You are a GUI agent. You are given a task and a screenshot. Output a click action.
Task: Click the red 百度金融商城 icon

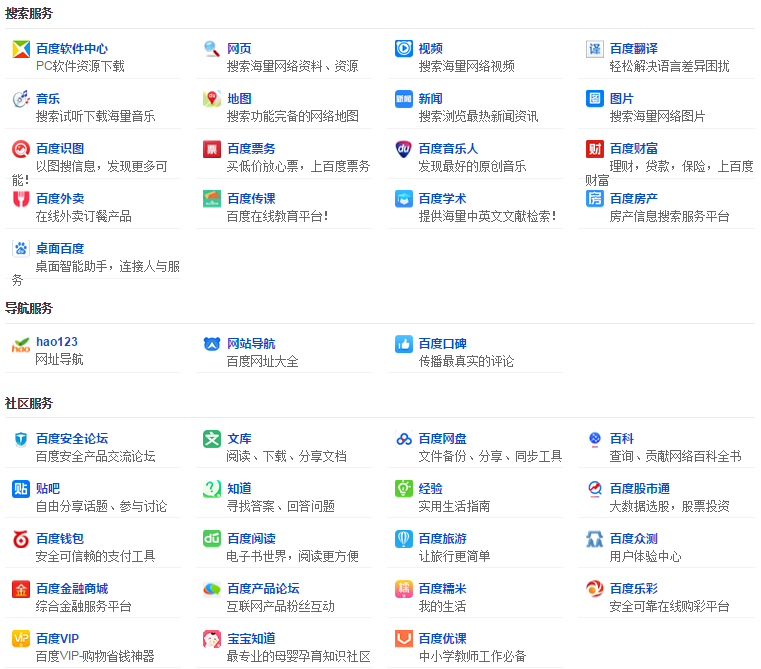21,589
